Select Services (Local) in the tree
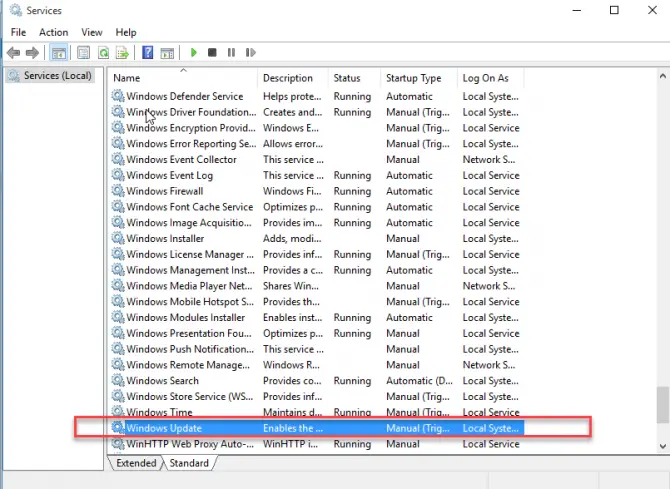This screenshot has height=489, width=670. pyautogui.click(x=50, y=76)
